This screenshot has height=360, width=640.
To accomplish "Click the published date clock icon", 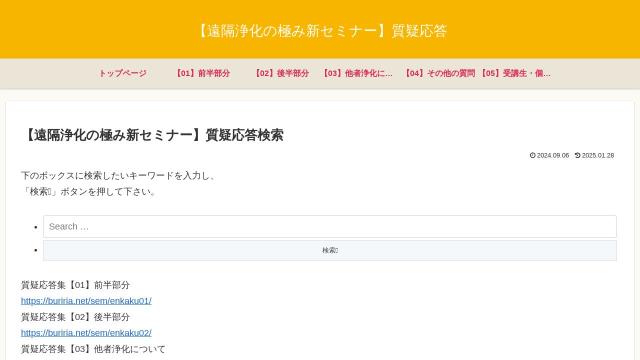I will pos(532,156).
